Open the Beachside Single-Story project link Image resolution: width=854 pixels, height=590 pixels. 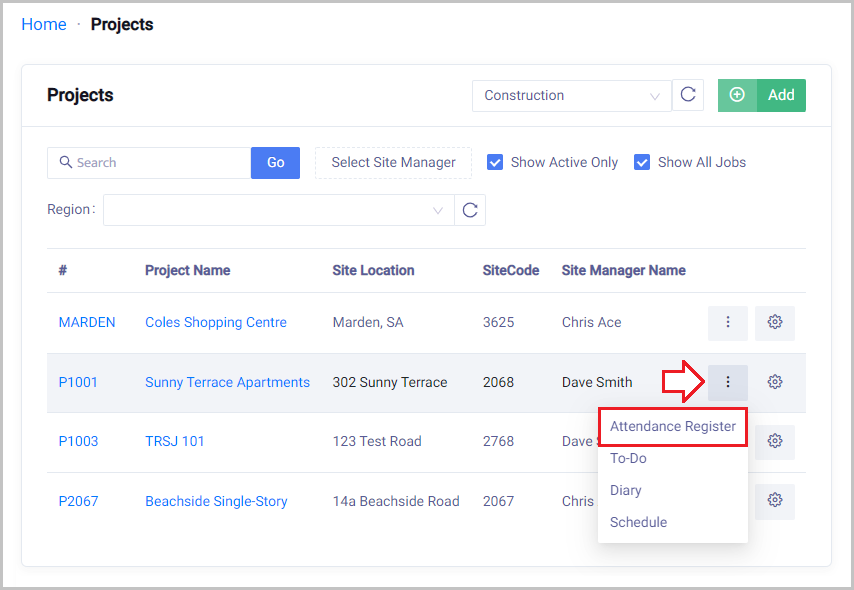(x=216, y=501)
